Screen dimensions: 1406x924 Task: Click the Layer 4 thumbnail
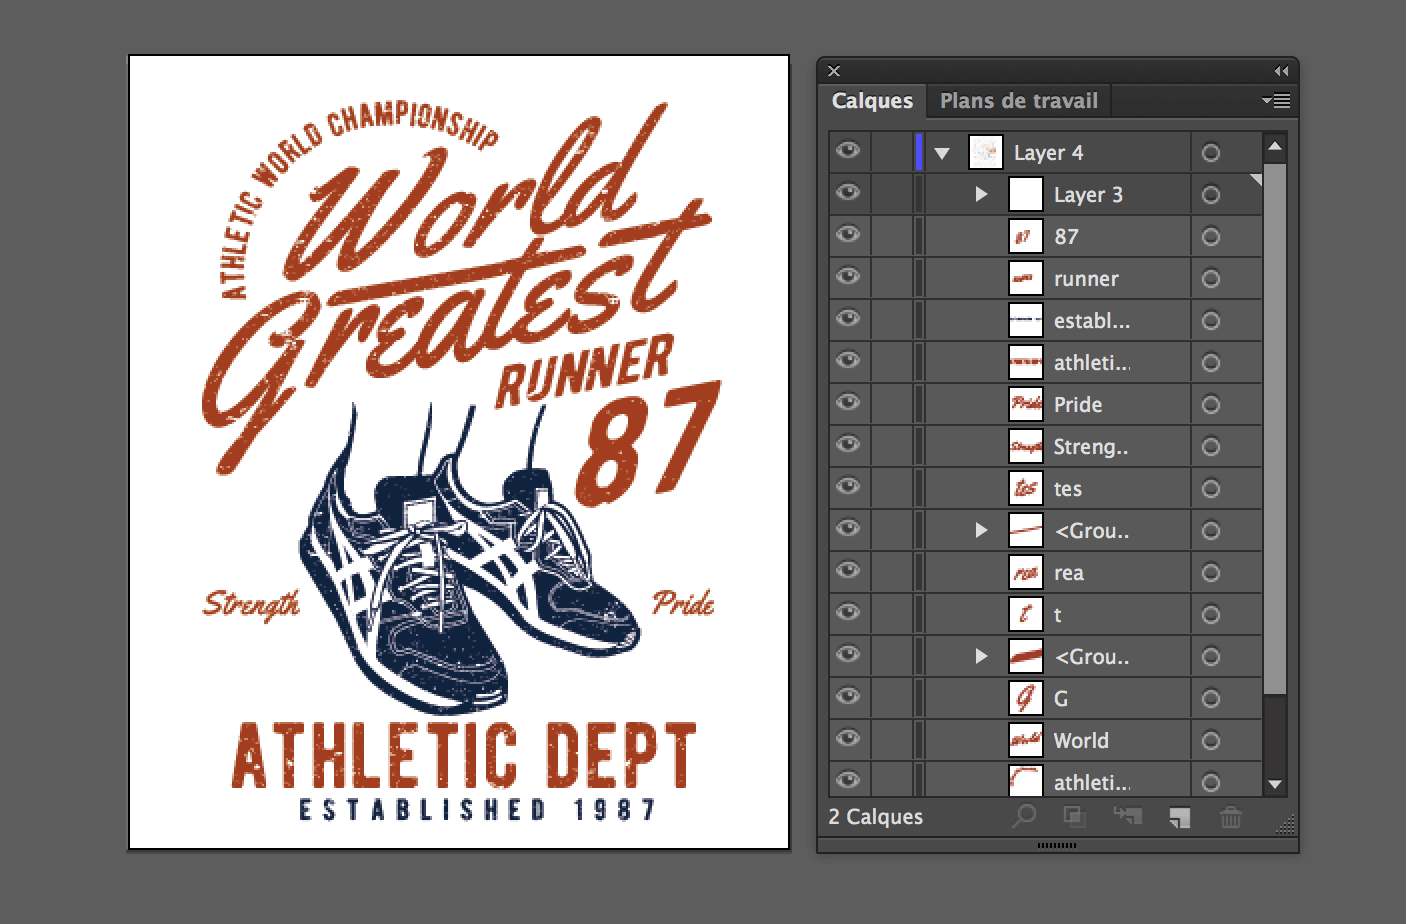click(x=985, y=152)
